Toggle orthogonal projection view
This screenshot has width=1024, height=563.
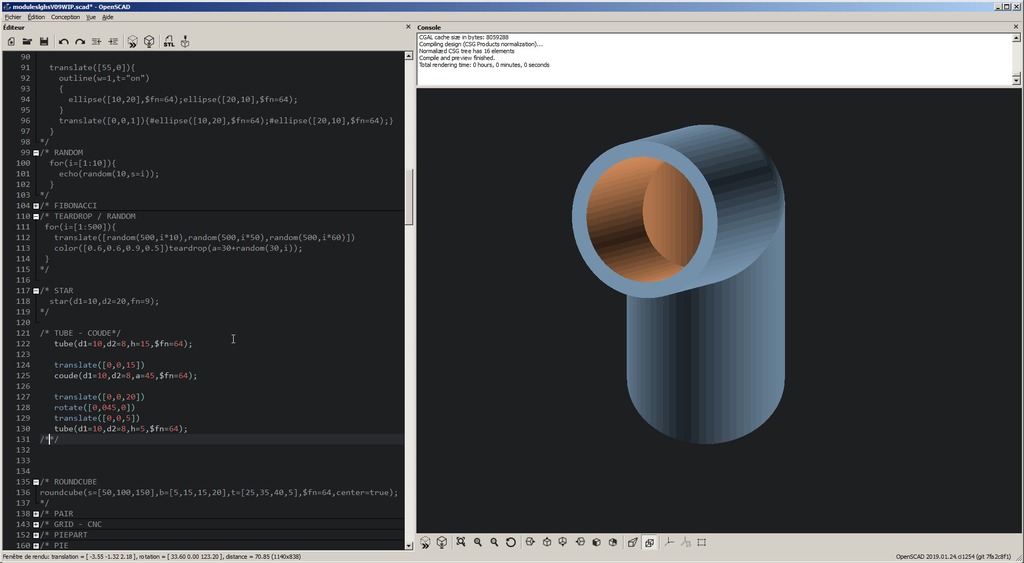click(x=649, y=543)
